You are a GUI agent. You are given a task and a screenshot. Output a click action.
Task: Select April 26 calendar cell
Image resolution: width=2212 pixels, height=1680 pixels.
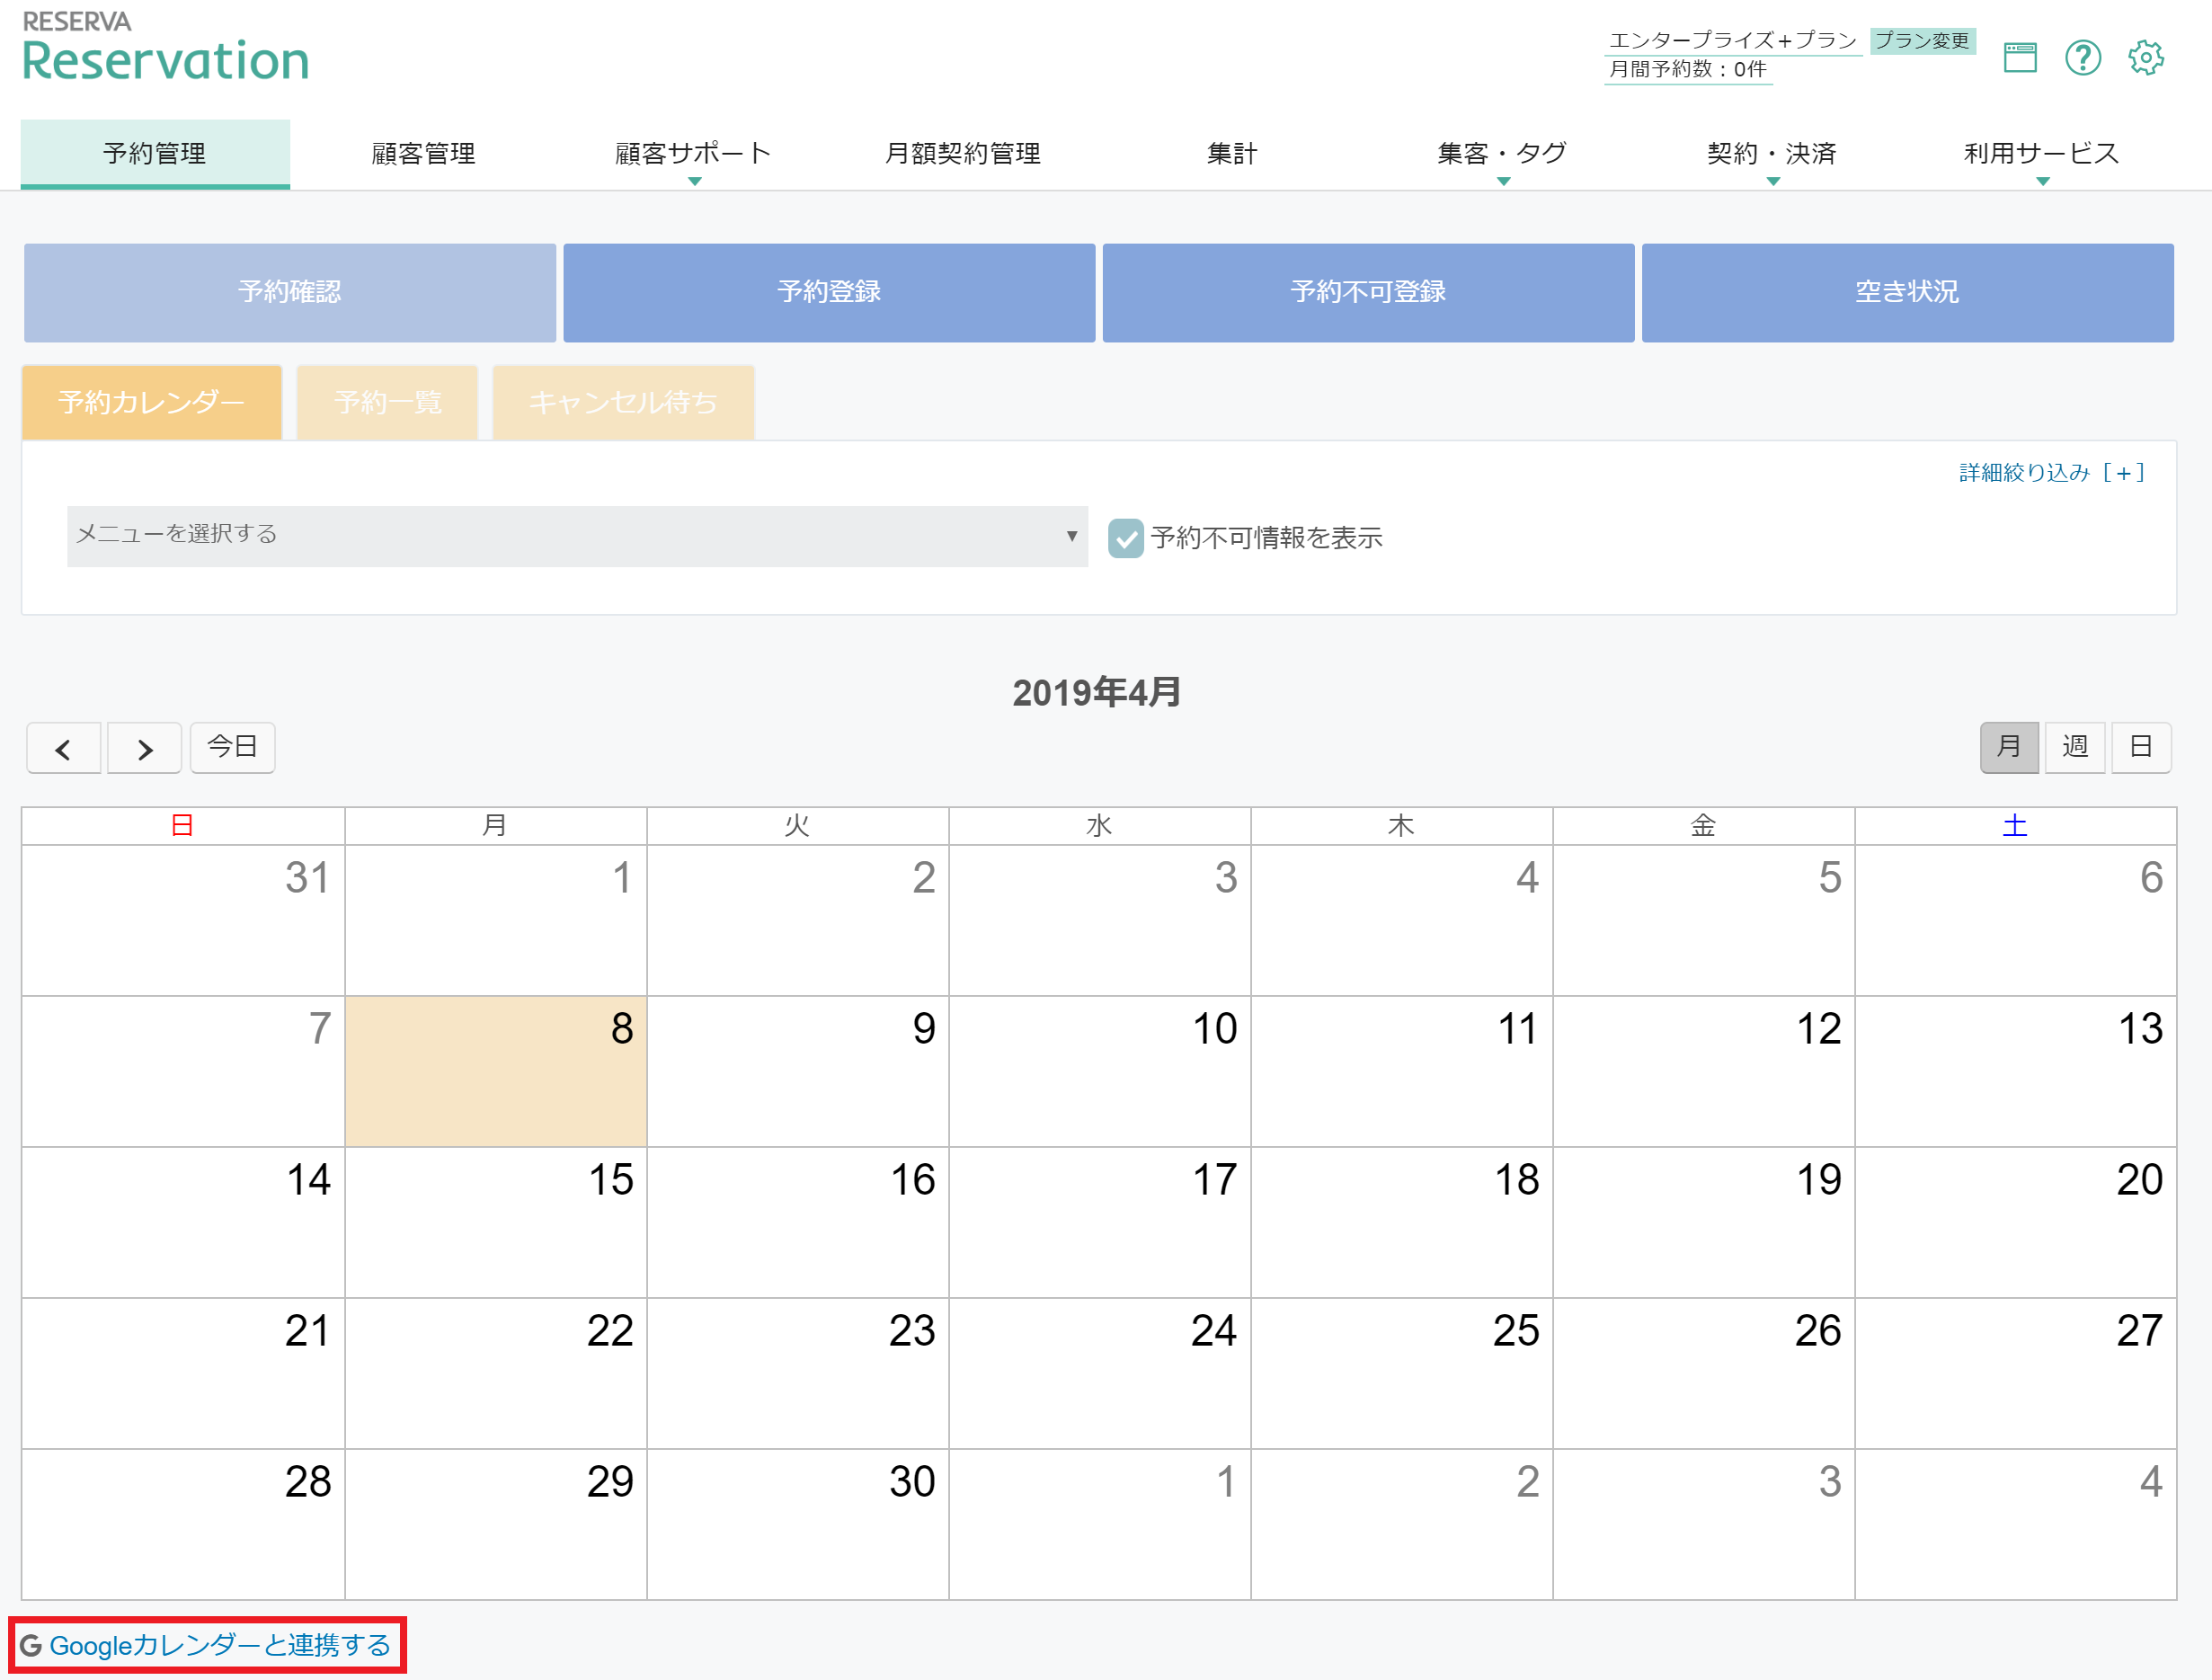point(1704,1373)
